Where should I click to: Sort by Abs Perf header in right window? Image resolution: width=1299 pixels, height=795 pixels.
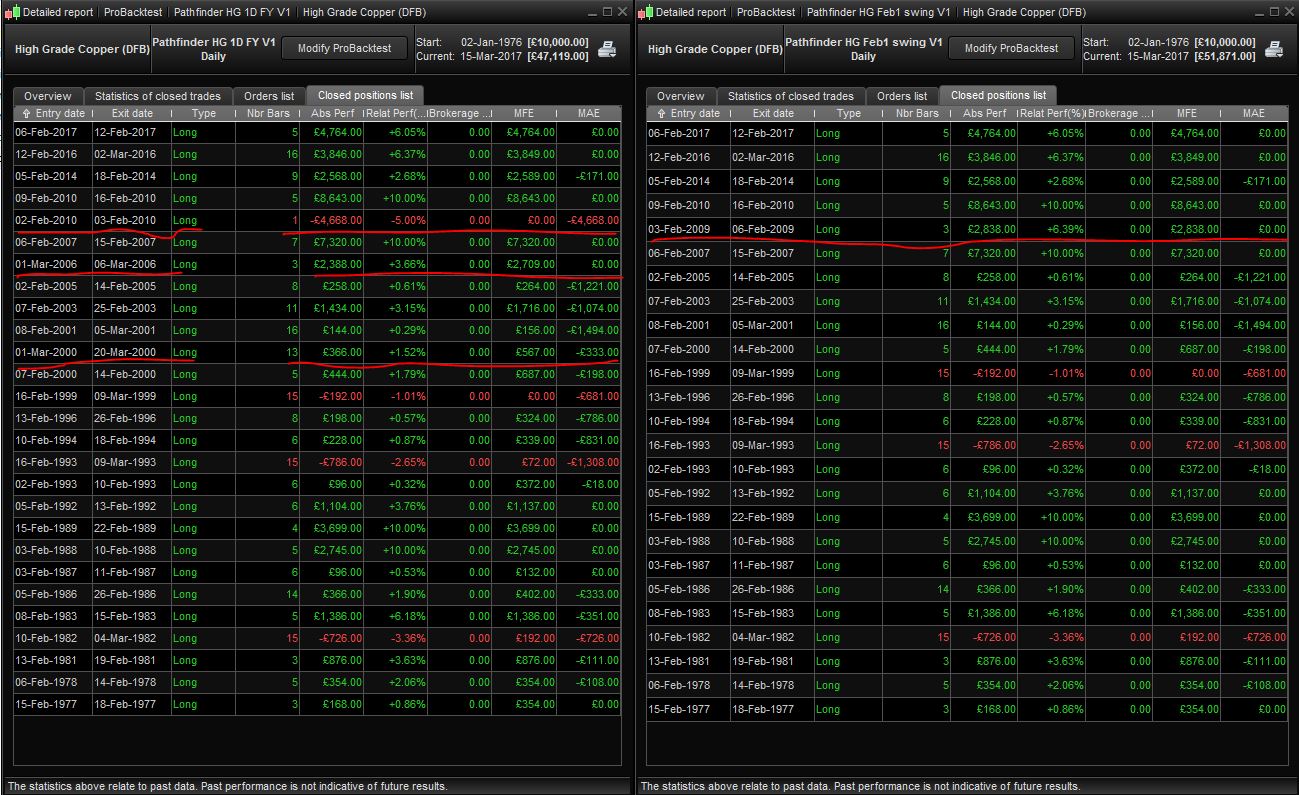(984, 113)
